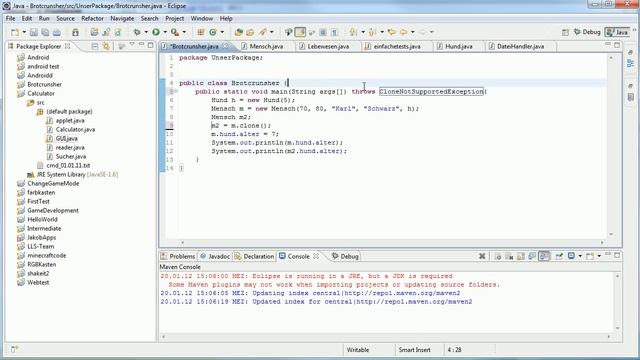
Task: Switch to Hund.java editor tab
Action: pyautogui.click(x=458, y=47)
